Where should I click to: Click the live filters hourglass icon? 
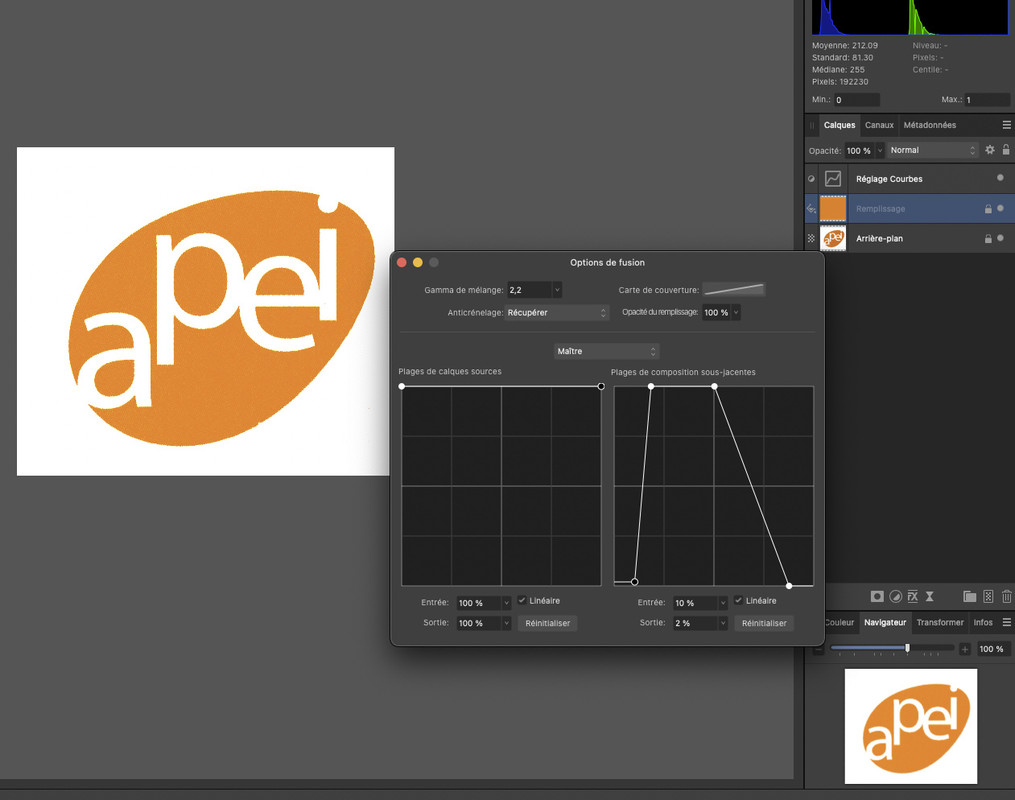pyautogui.click(x=930, y=596)
